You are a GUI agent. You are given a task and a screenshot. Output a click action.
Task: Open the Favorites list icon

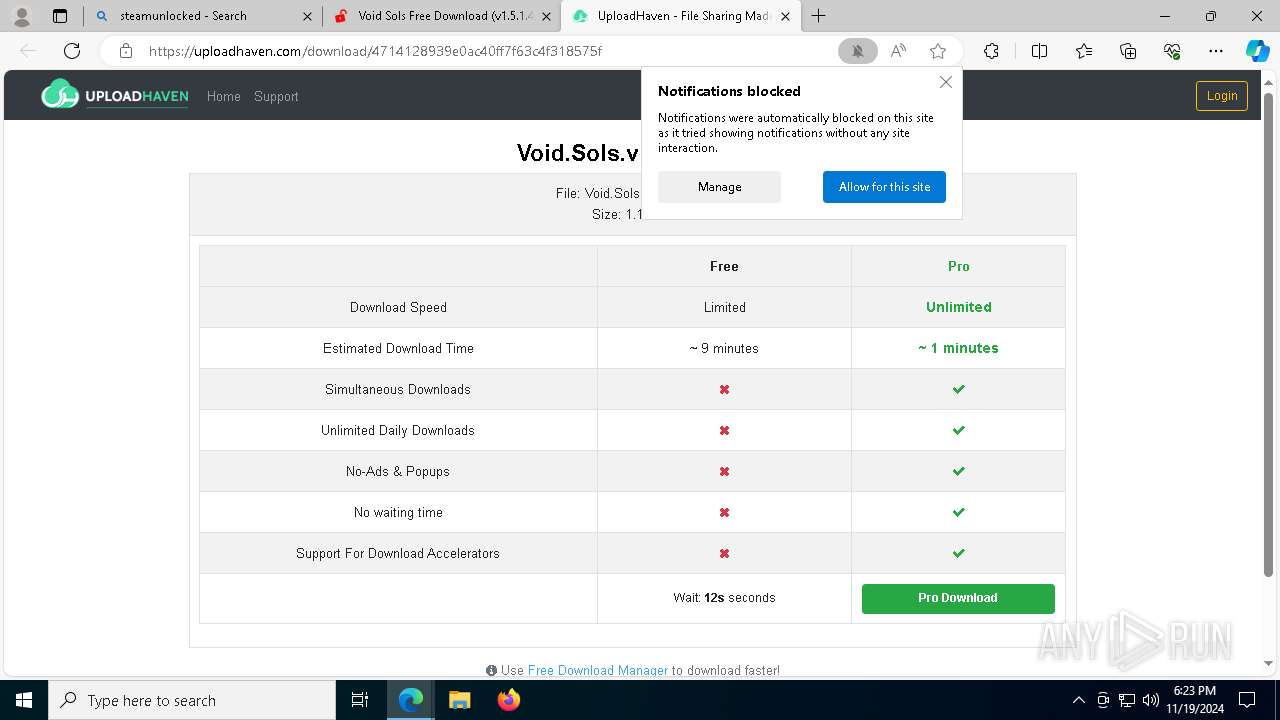click(x=1084, y=51)
